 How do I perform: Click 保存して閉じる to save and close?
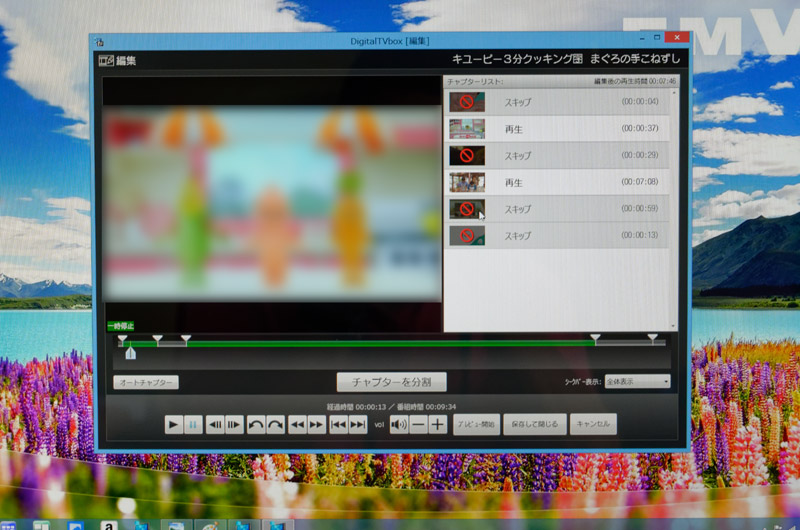click(535, 424)
